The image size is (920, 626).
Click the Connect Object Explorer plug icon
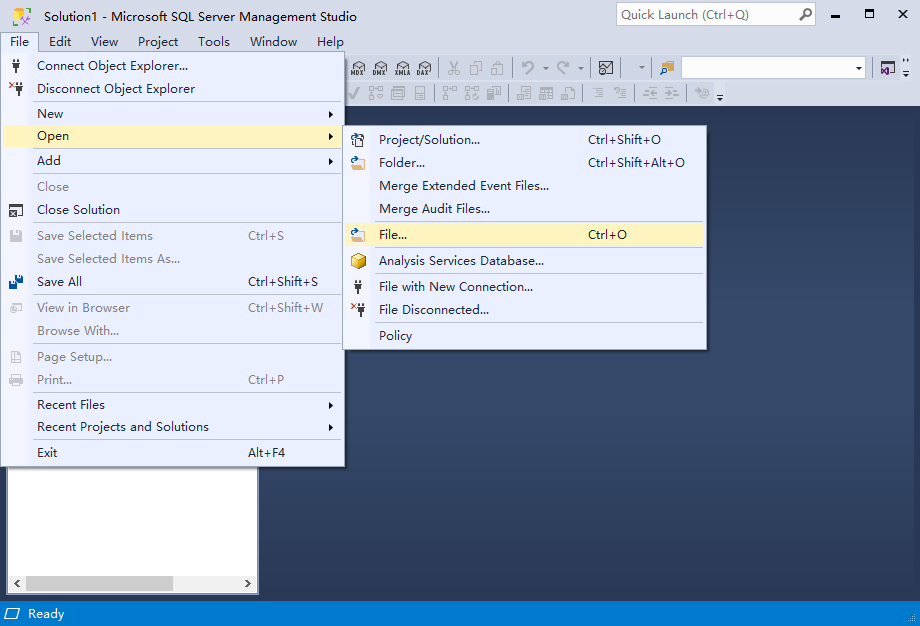[x=16, y=66]
